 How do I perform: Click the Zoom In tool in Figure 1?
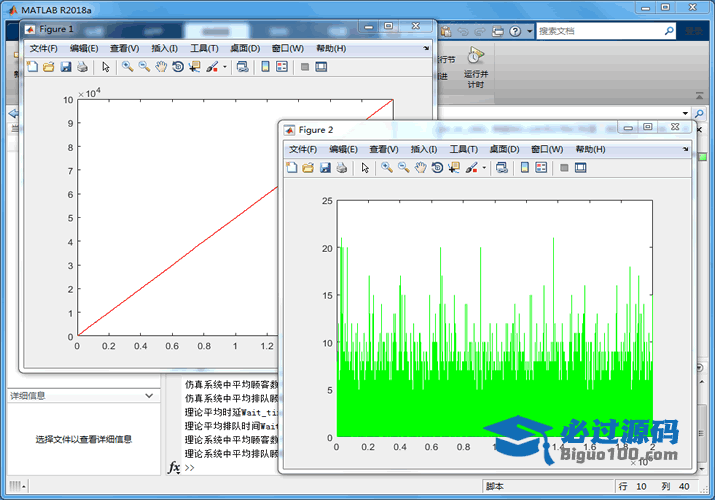pyautogui.click(x=128, y=67)
